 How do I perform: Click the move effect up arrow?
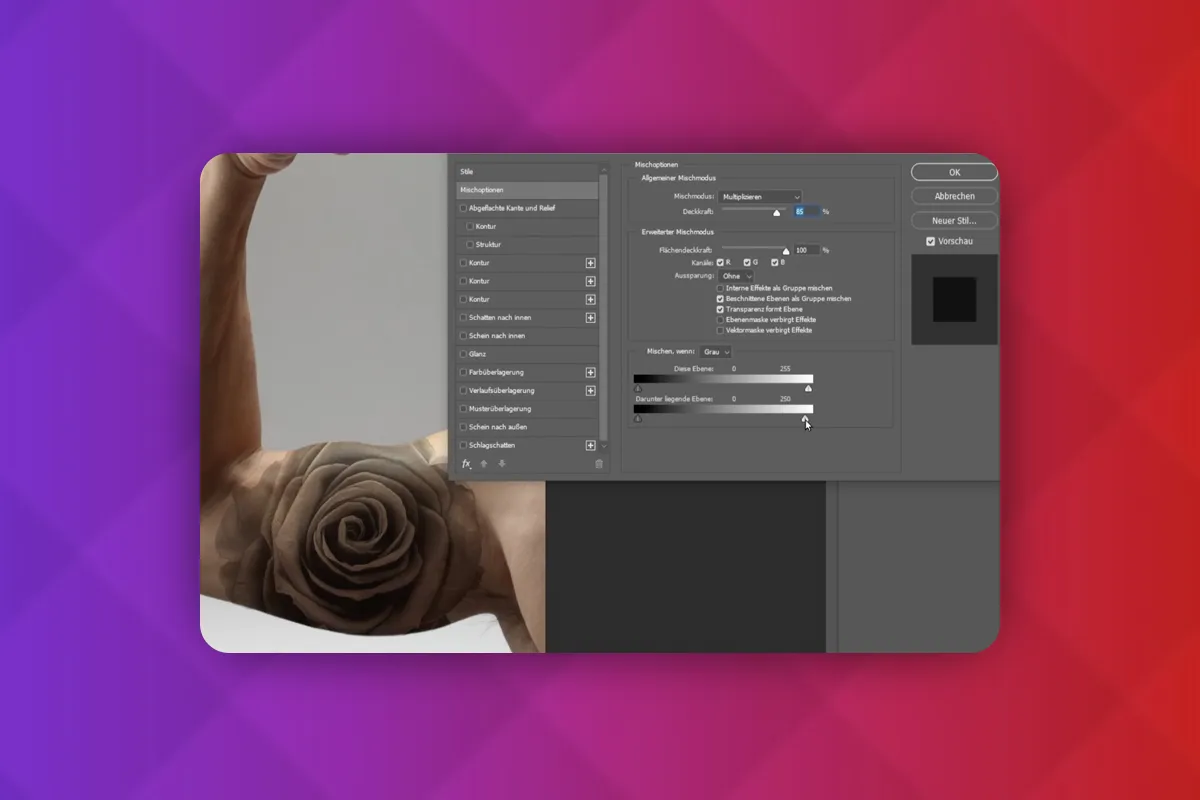pos(484,464)
